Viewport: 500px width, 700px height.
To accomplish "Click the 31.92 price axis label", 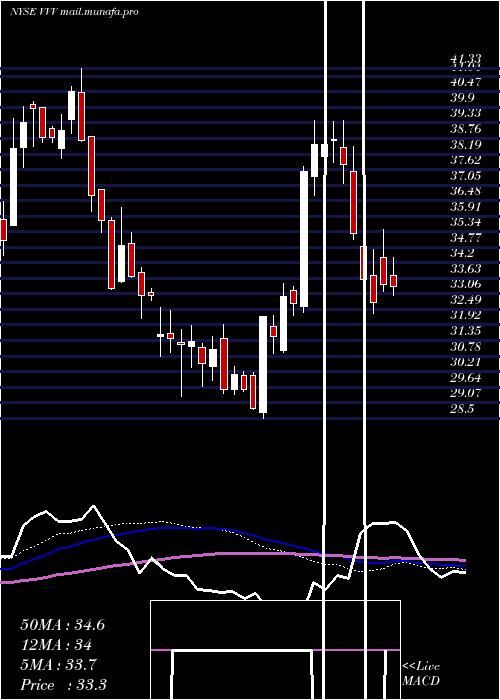I will click(x=465, y=315).
